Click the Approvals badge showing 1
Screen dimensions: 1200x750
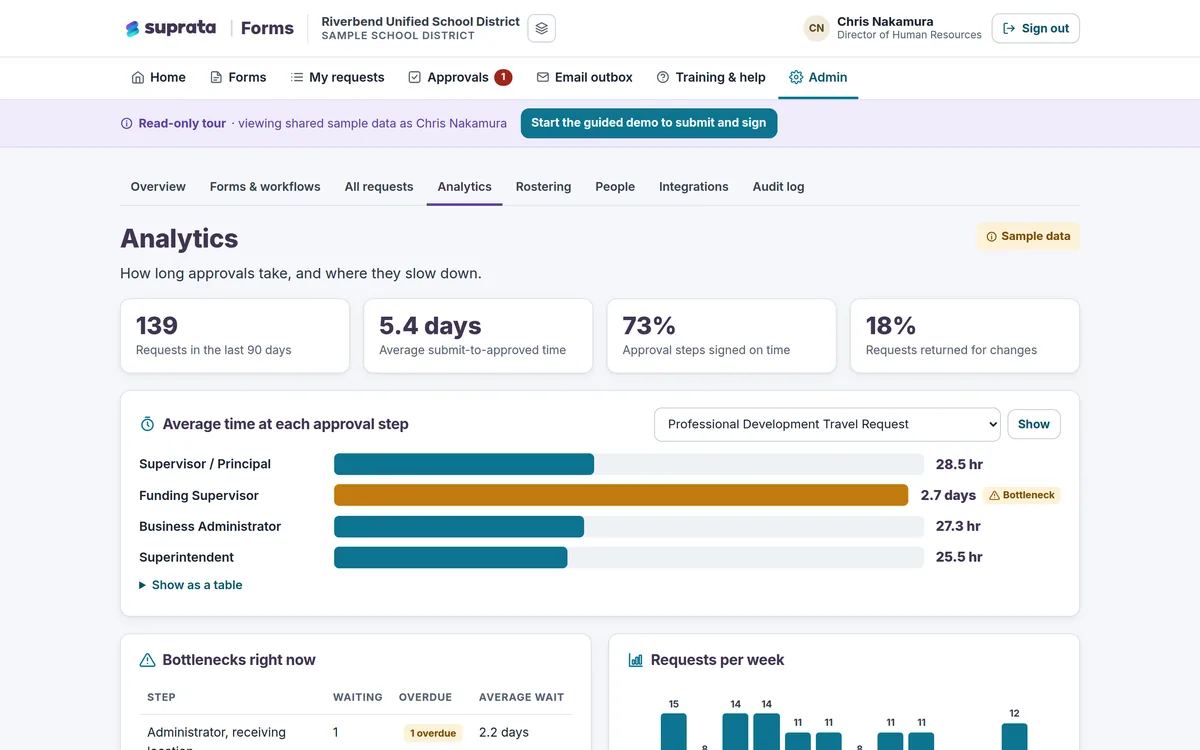tap(503, 77)
